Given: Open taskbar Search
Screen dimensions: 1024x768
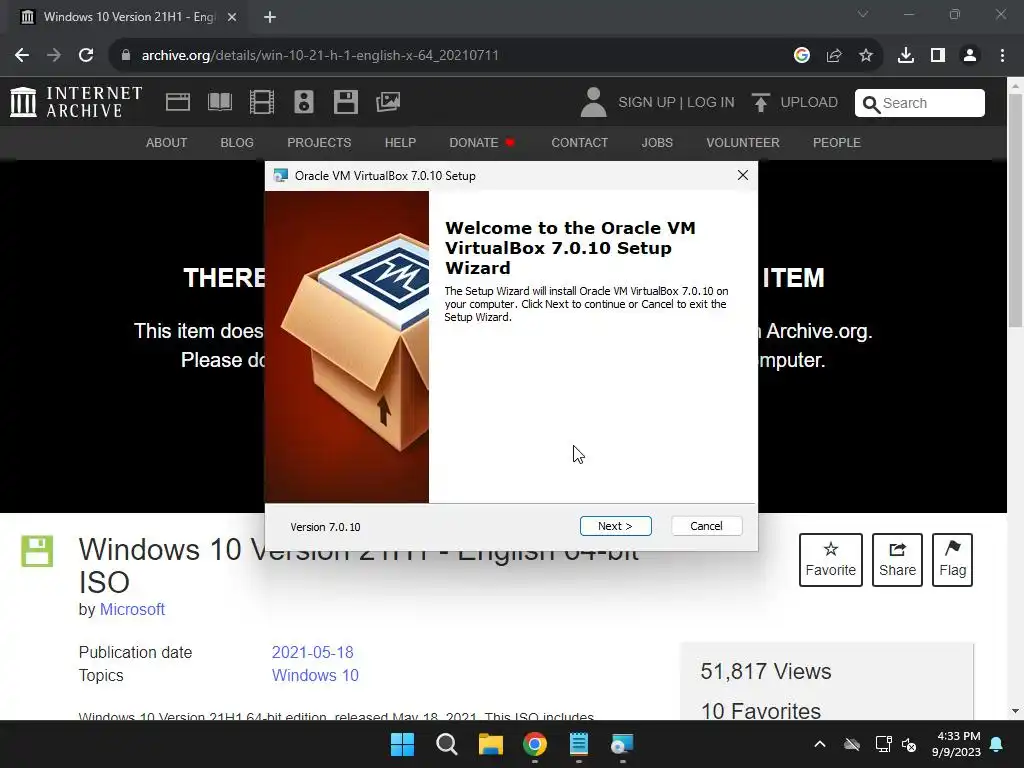Looking at the screenshot, I should click(x=447, y=744).
